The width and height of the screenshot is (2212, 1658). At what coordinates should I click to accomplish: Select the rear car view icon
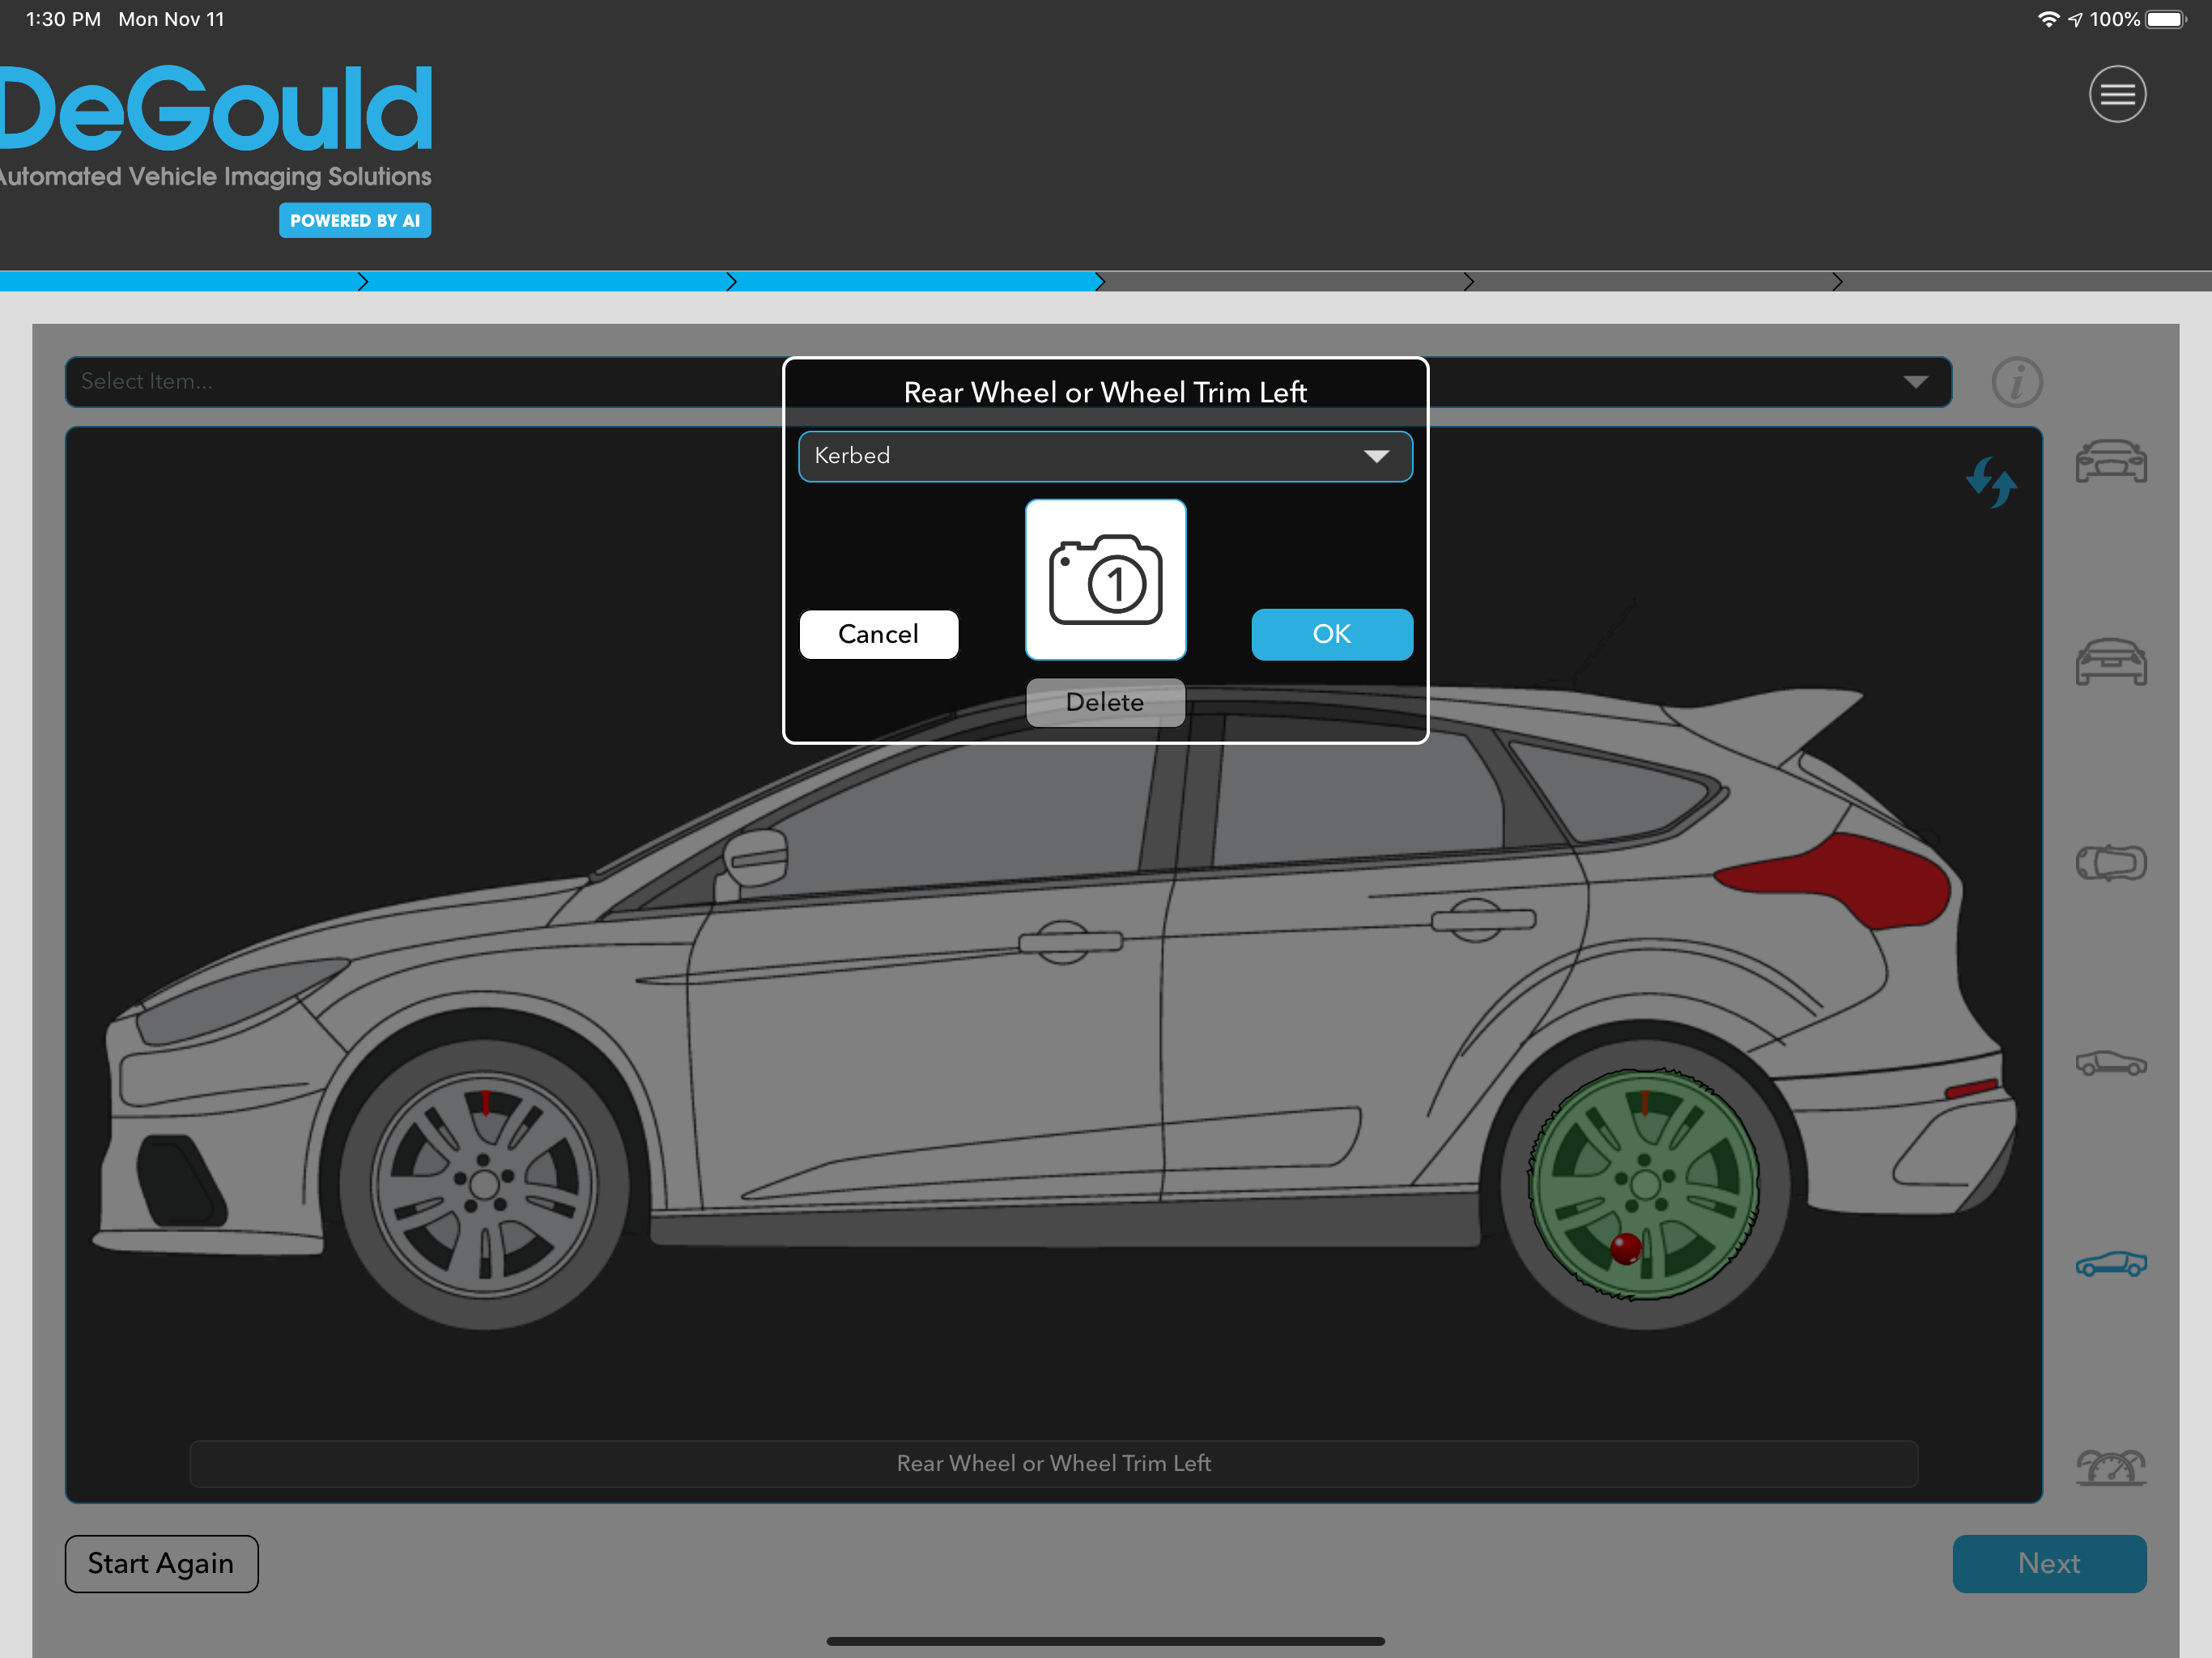[2110, 662]
